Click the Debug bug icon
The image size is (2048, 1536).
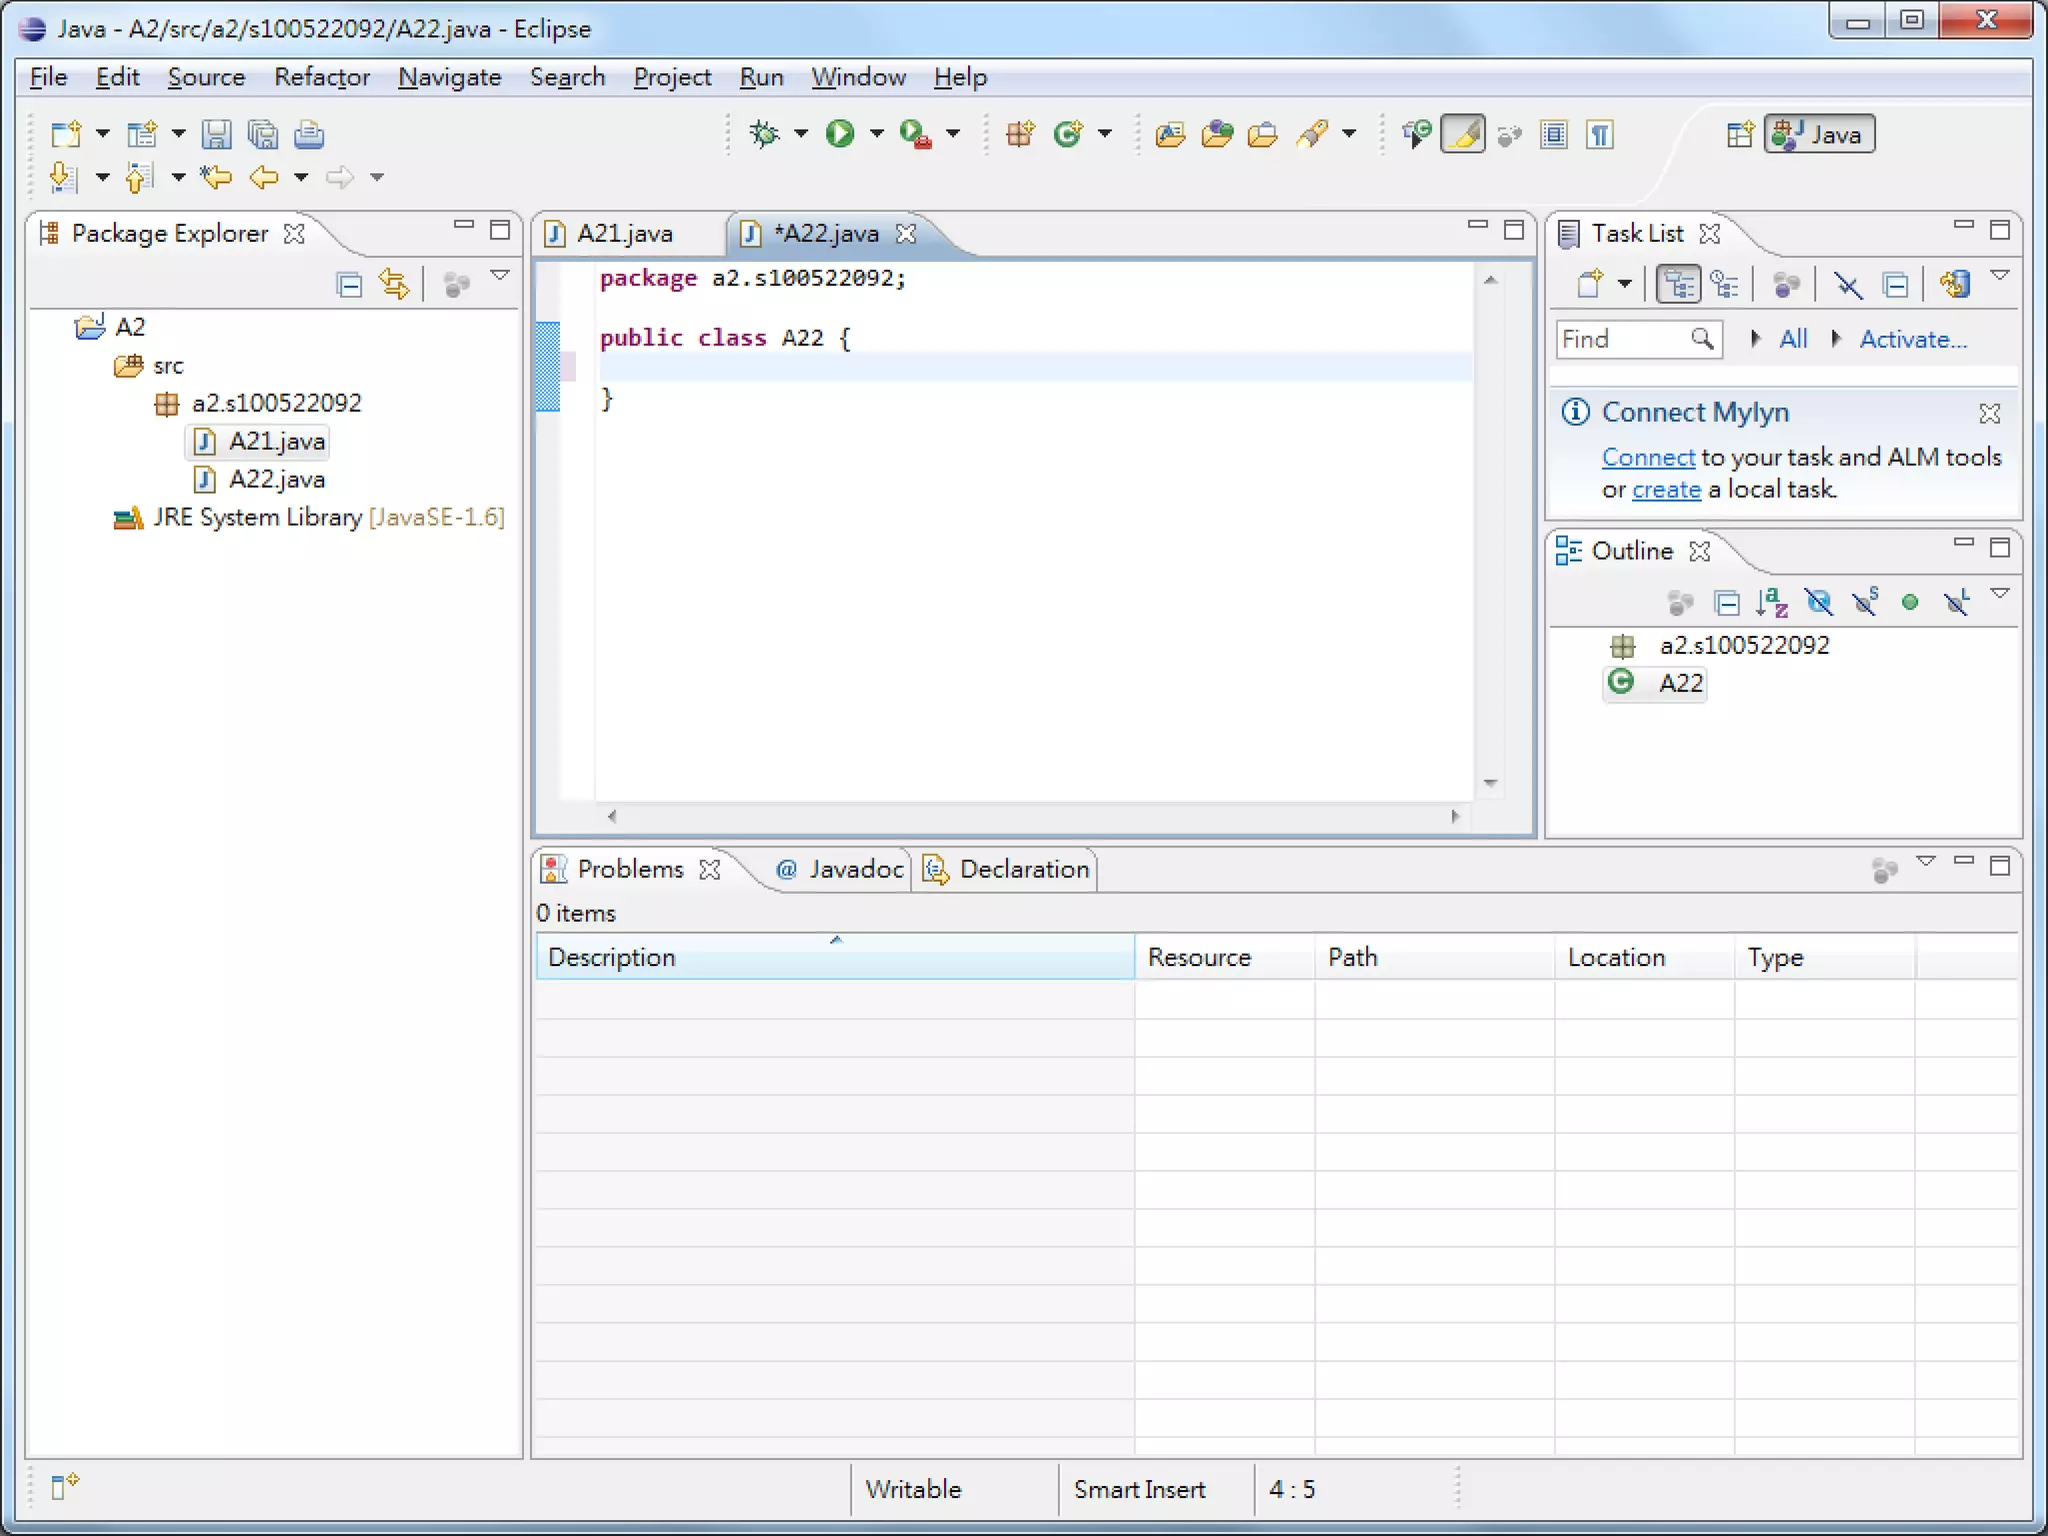pos(764,134)
